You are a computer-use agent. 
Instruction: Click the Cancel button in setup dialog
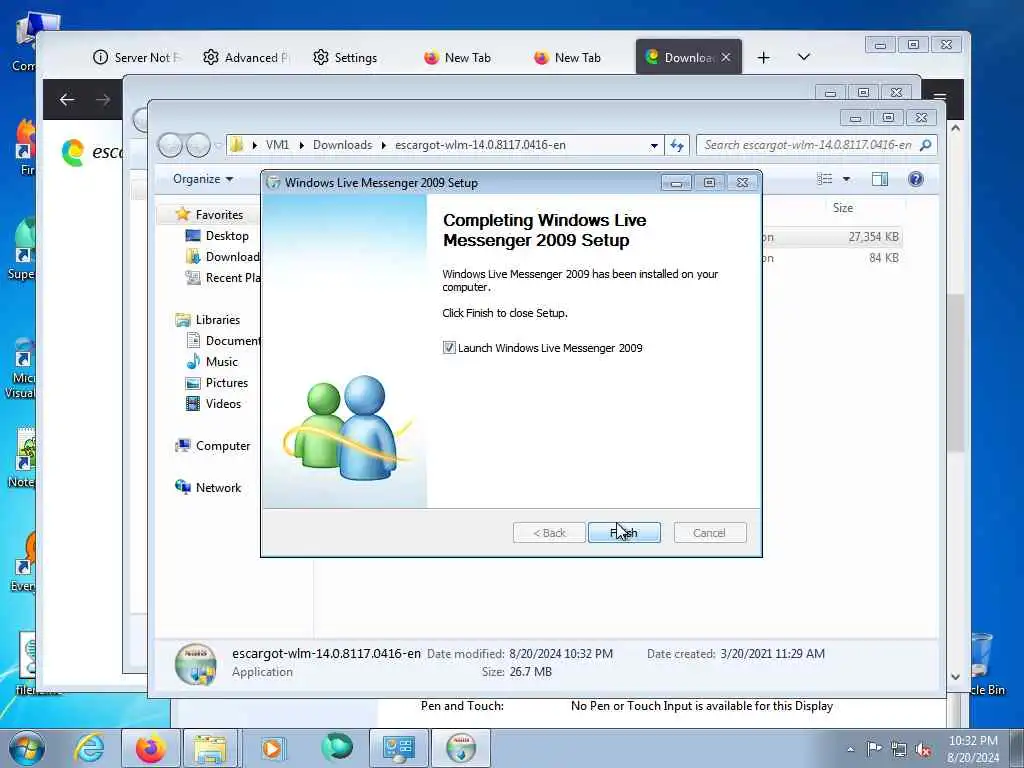click(x=709, y=533)
